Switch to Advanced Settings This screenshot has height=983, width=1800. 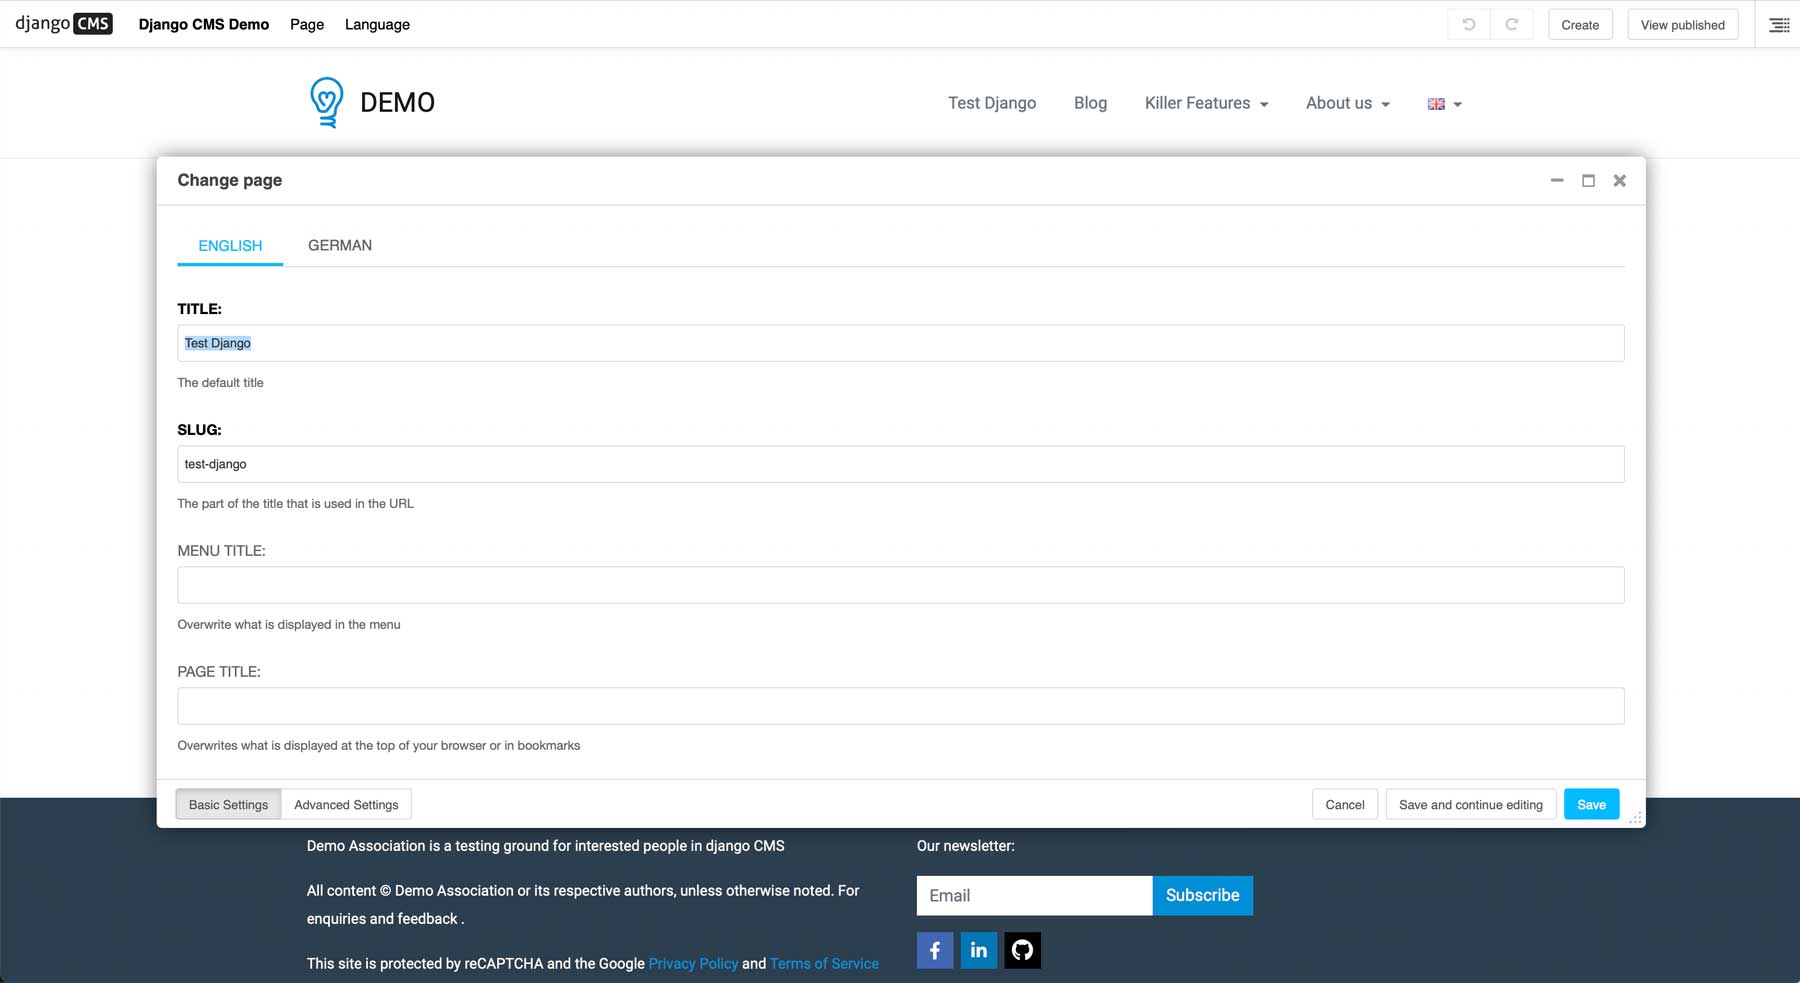[345, 804]
